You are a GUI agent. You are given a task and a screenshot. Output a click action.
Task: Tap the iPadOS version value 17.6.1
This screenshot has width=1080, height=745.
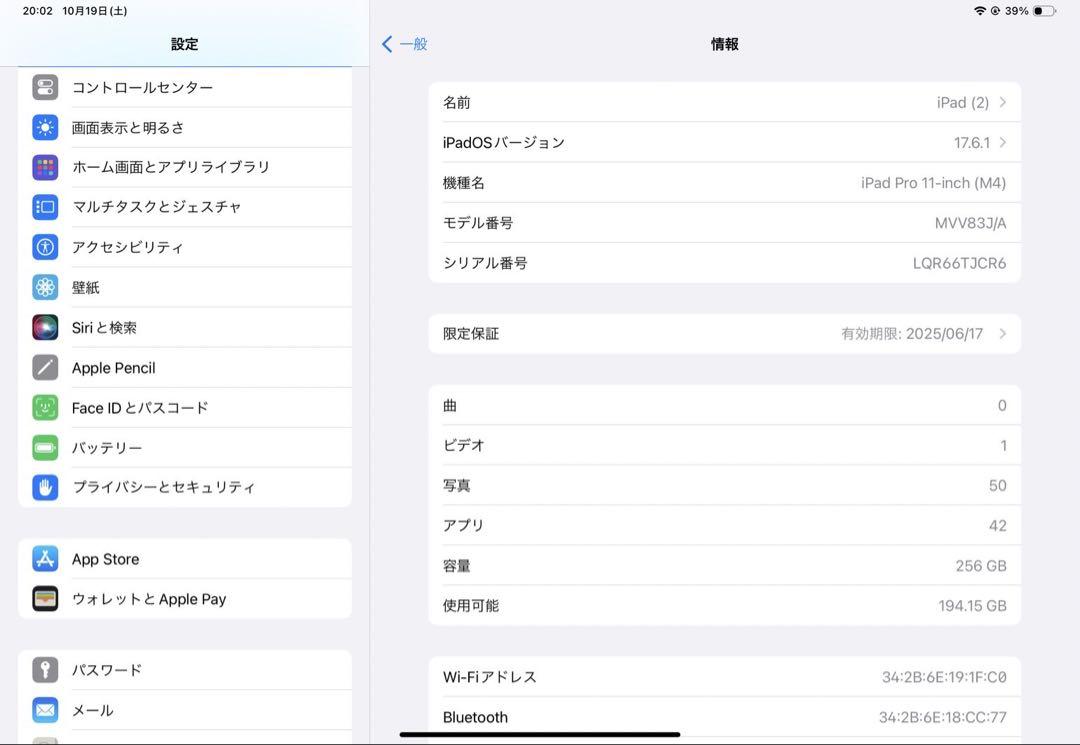point(971,143)
